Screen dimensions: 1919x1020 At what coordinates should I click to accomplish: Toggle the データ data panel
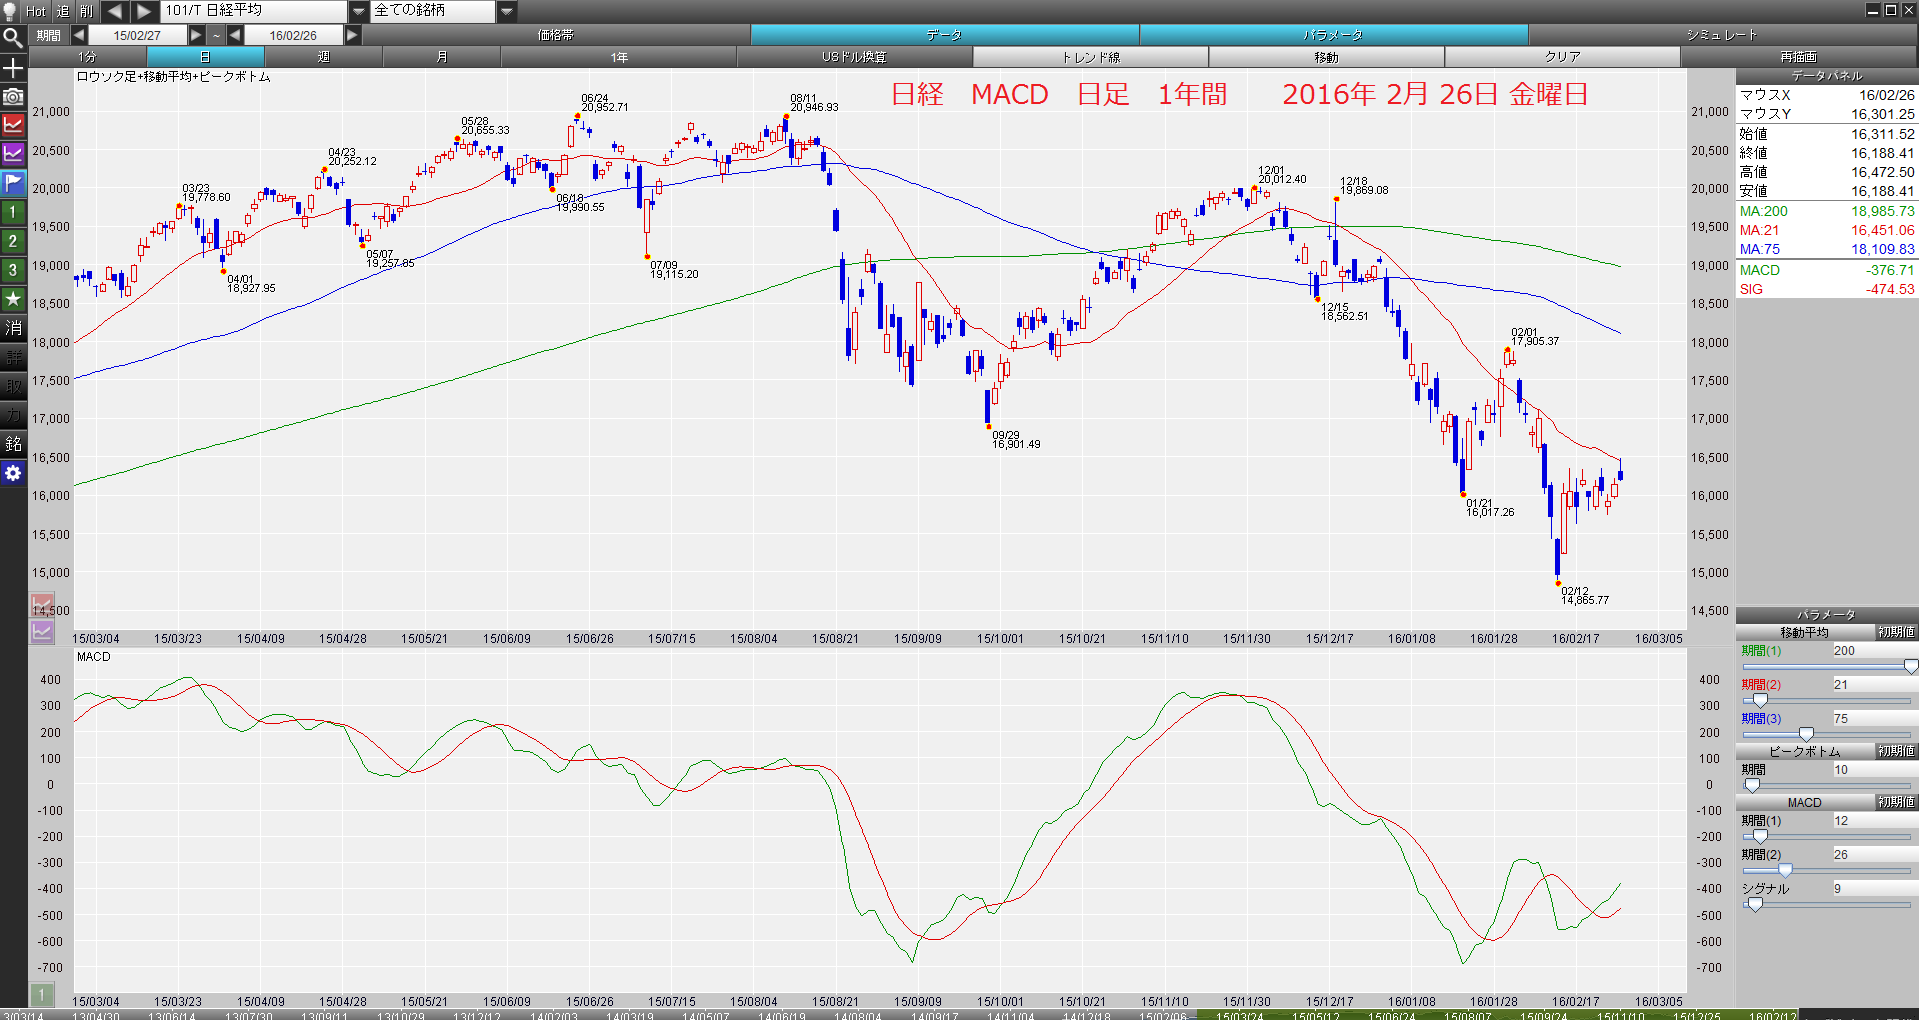pos(944,35)
